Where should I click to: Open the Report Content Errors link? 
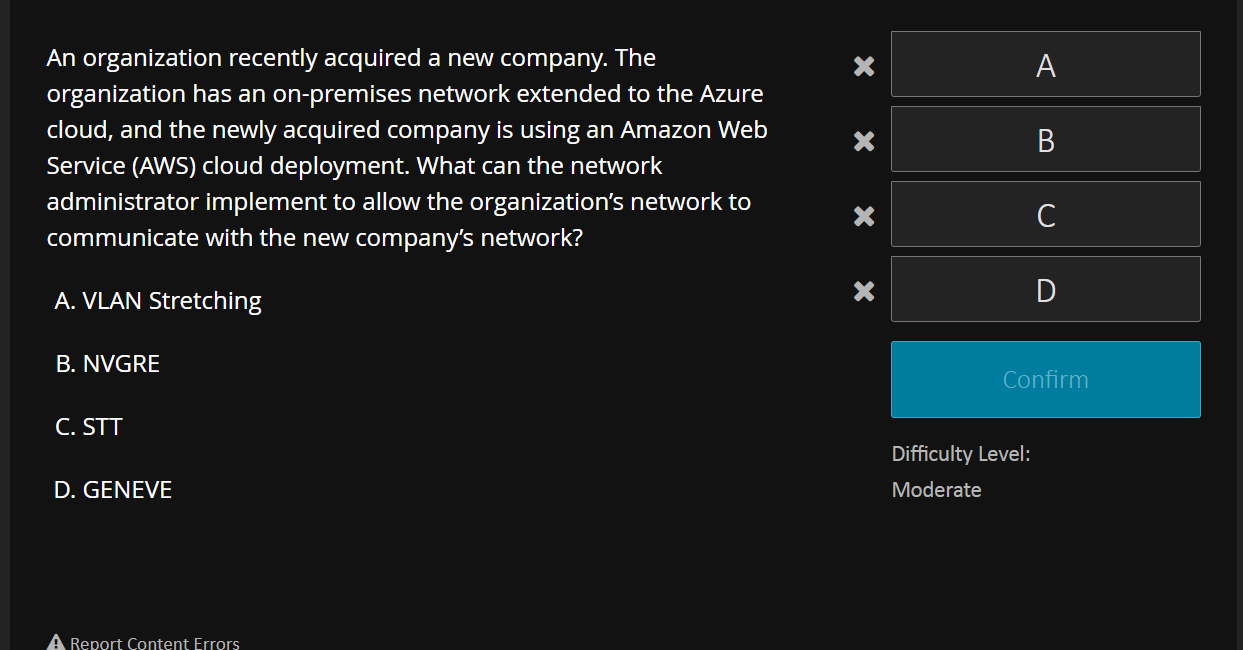coord(154,643)
